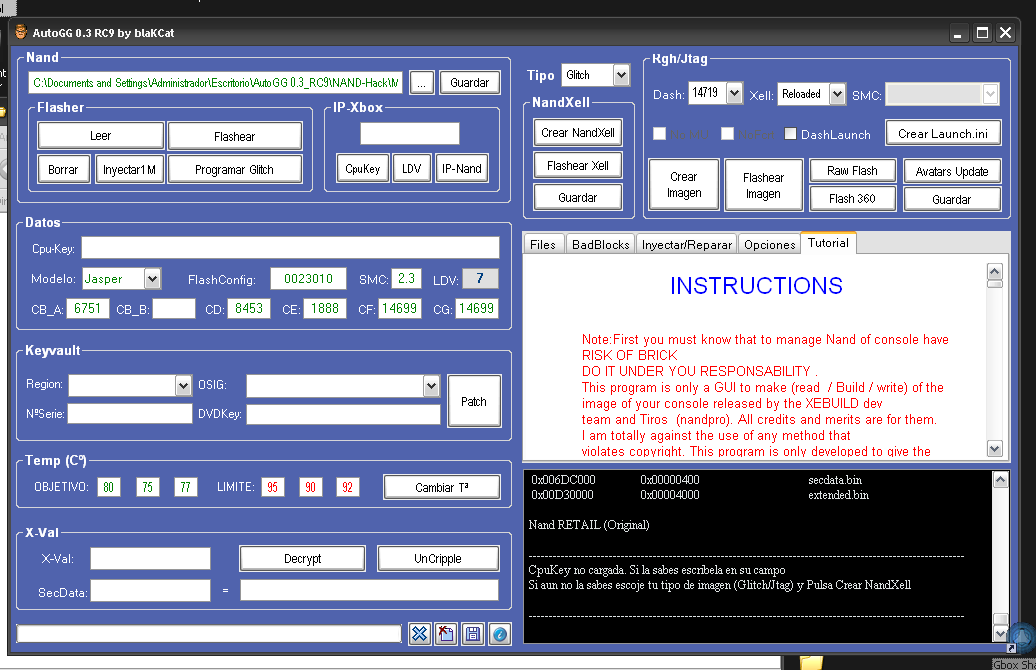The width and height of the screenshot is (1036, 670).
Task: Open the OSIG dropdown
Action: tap(431, 385)
